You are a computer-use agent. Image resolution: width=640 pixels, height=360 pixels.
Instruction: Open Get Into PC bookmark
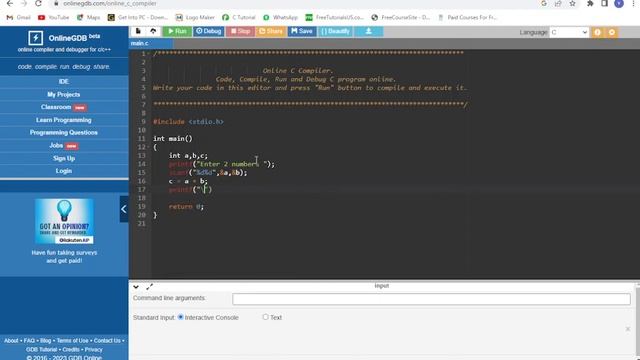click(x=138, y=18)
